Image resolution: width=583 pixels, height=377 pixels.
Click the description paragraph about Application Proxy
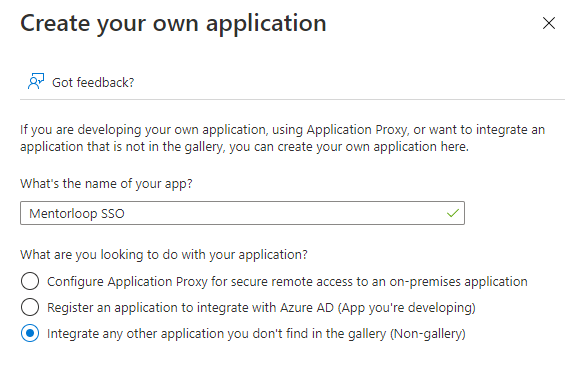pos(283,138)
